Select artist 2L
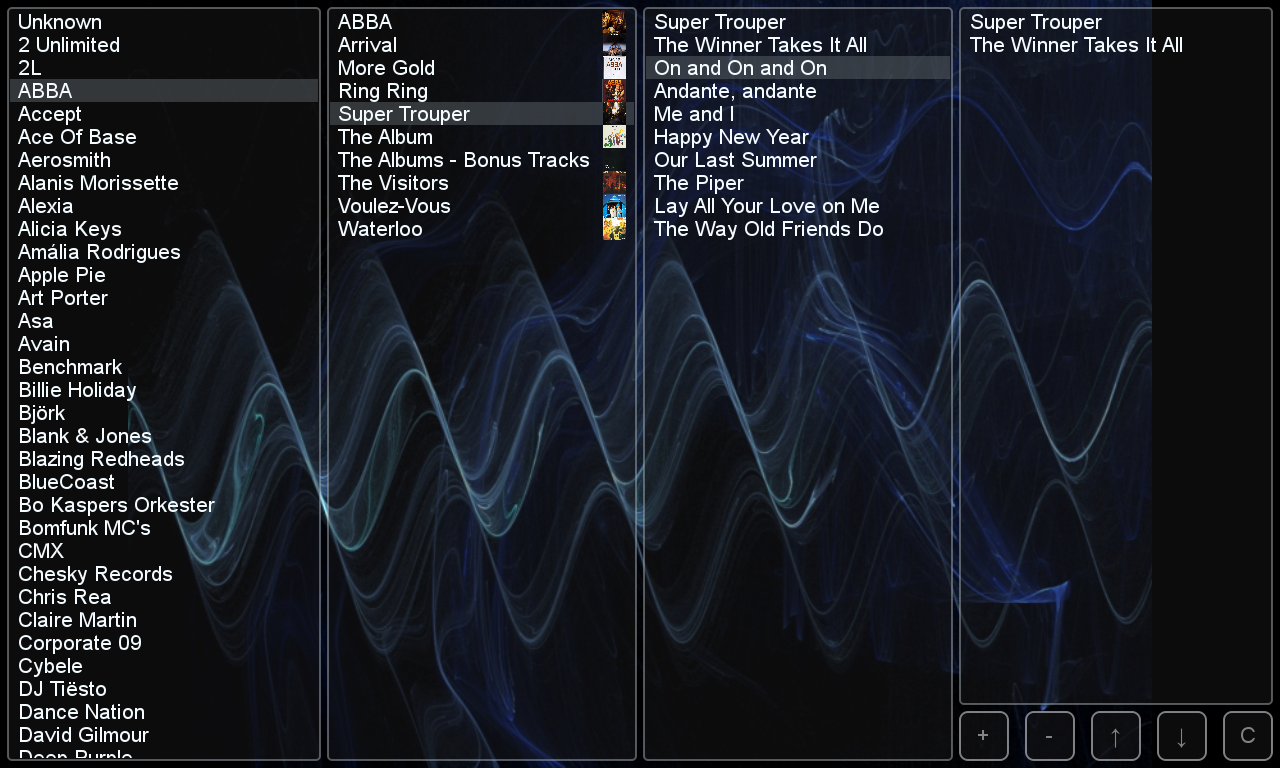This screenshot has width=1280, height=768. [x=164, y=68]
